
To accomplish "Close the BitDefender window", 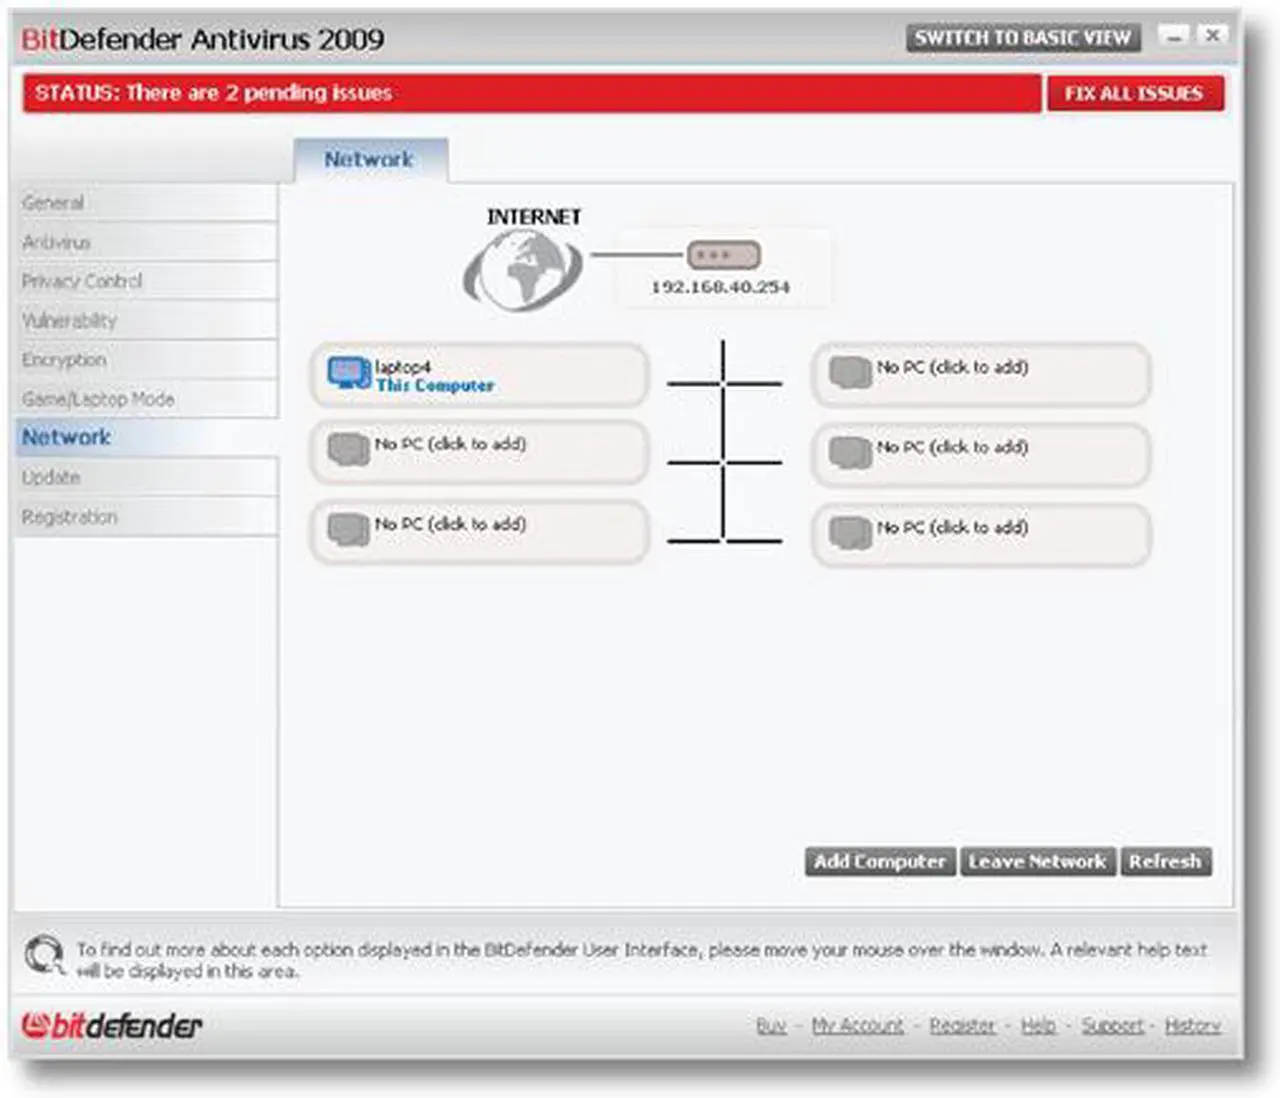I will [x=1213, y=36].
